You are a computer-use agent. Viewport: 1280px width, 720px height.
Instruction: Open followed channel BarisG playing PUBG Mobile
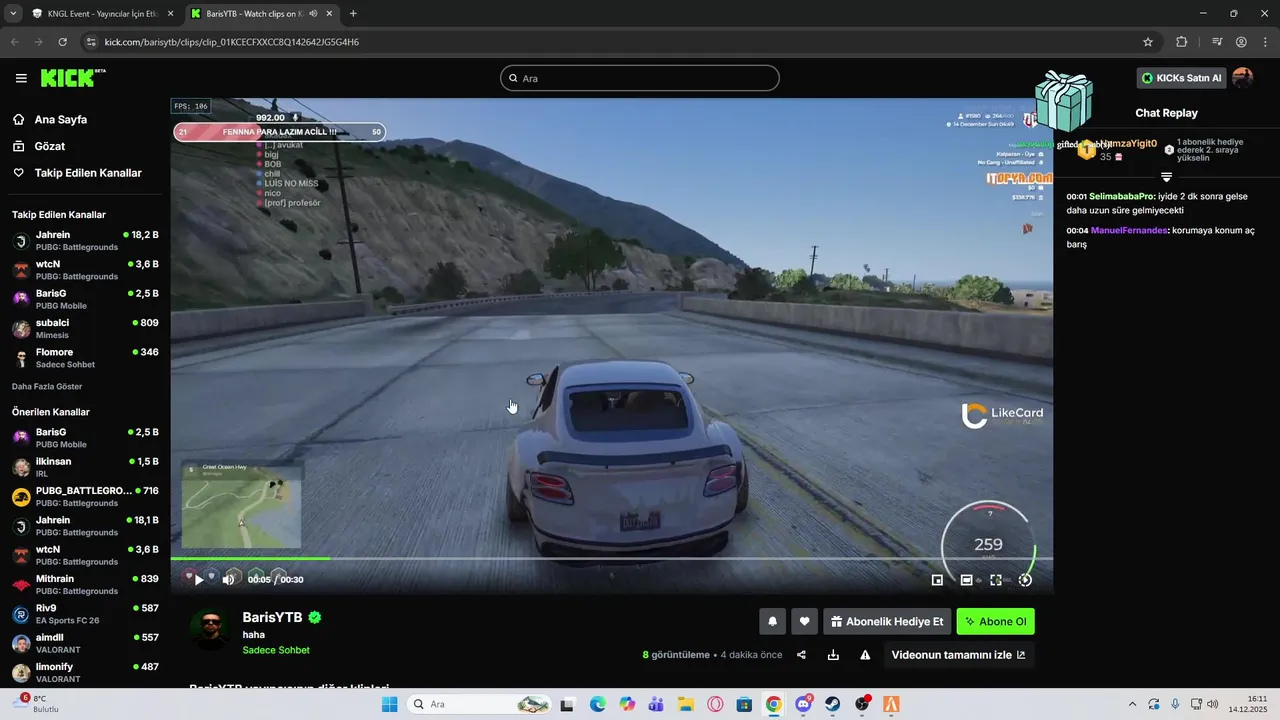point(85,299)
